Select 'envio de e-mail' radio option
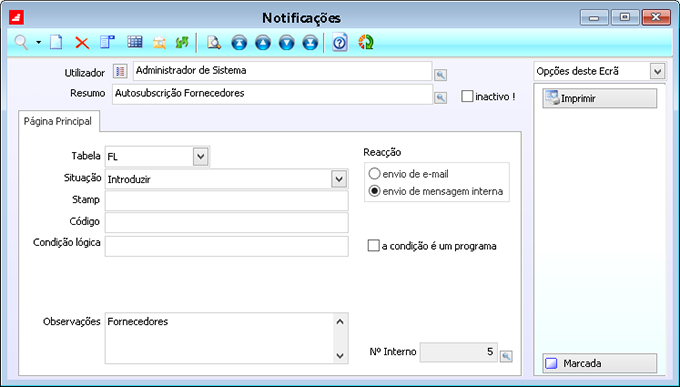 374,174
